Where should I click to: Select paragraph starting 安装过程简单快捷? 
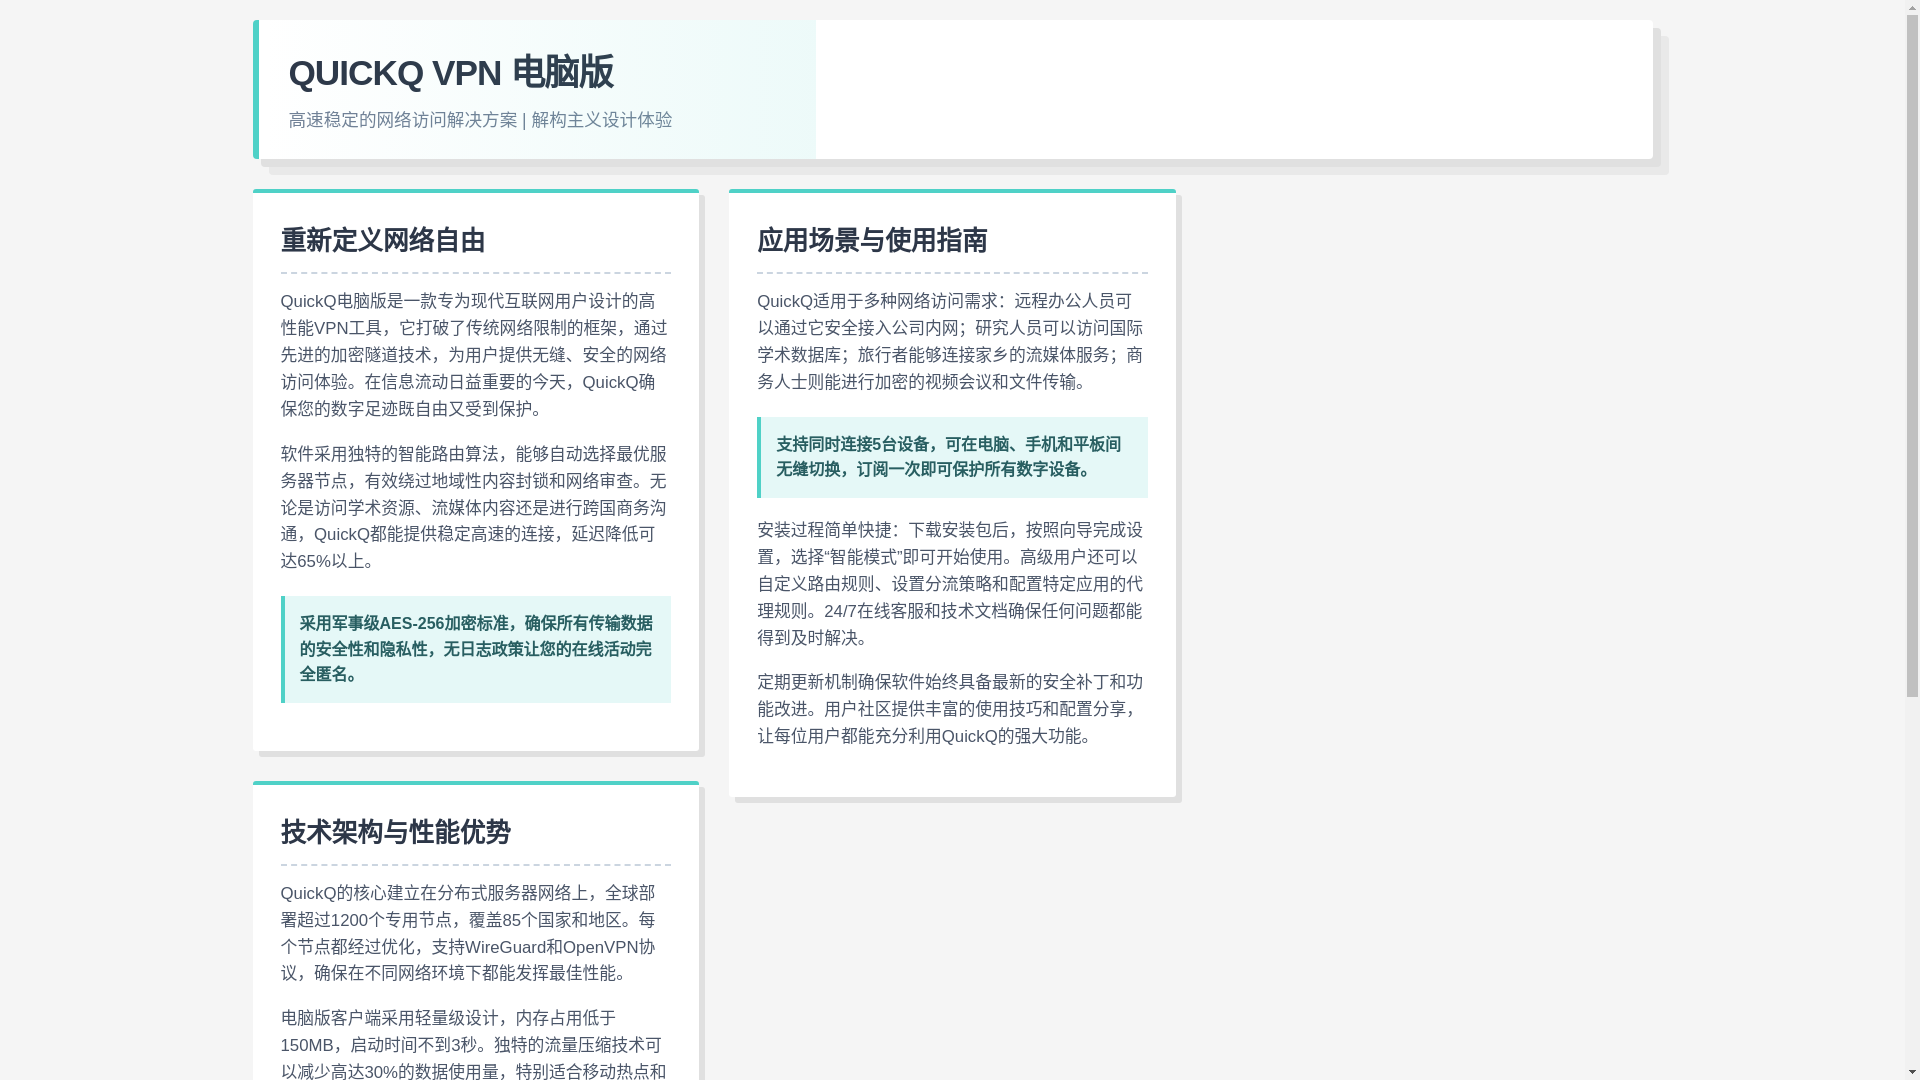point(951,584)
